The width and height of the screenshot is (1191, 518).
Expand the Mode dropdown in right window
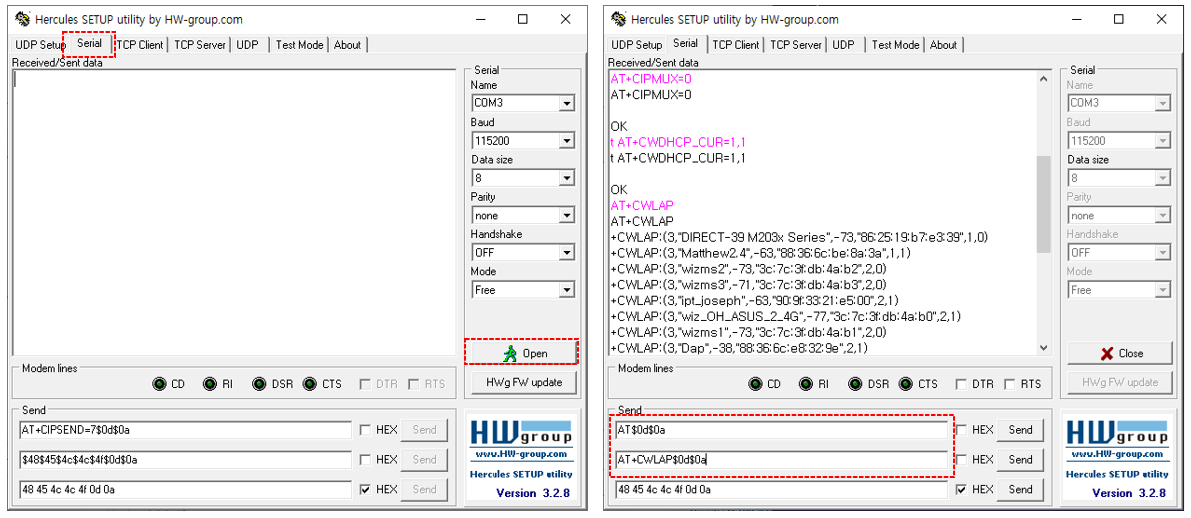[1162, 290]
